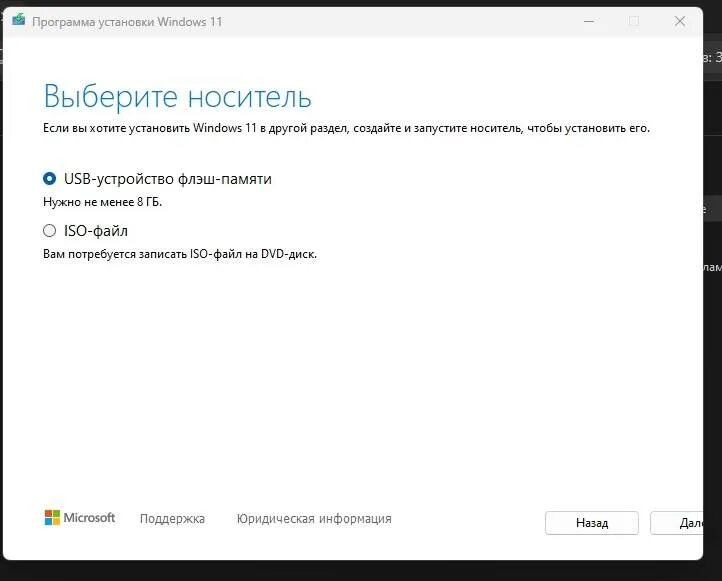Click the text about writing ISO to DVD-диск

[x=180, y=254]
